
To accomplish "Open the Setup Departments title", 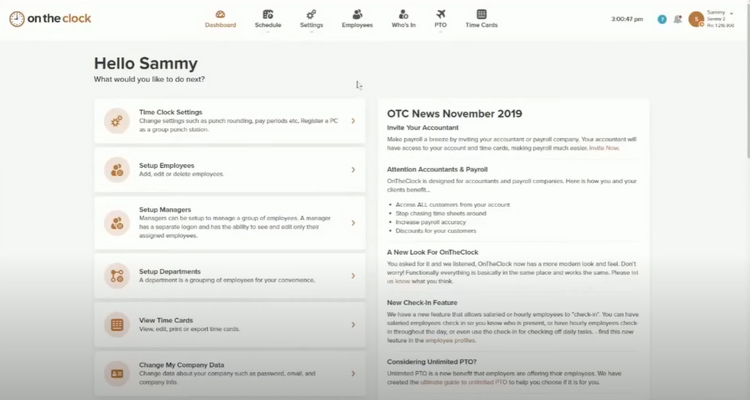I will point(170,271).
